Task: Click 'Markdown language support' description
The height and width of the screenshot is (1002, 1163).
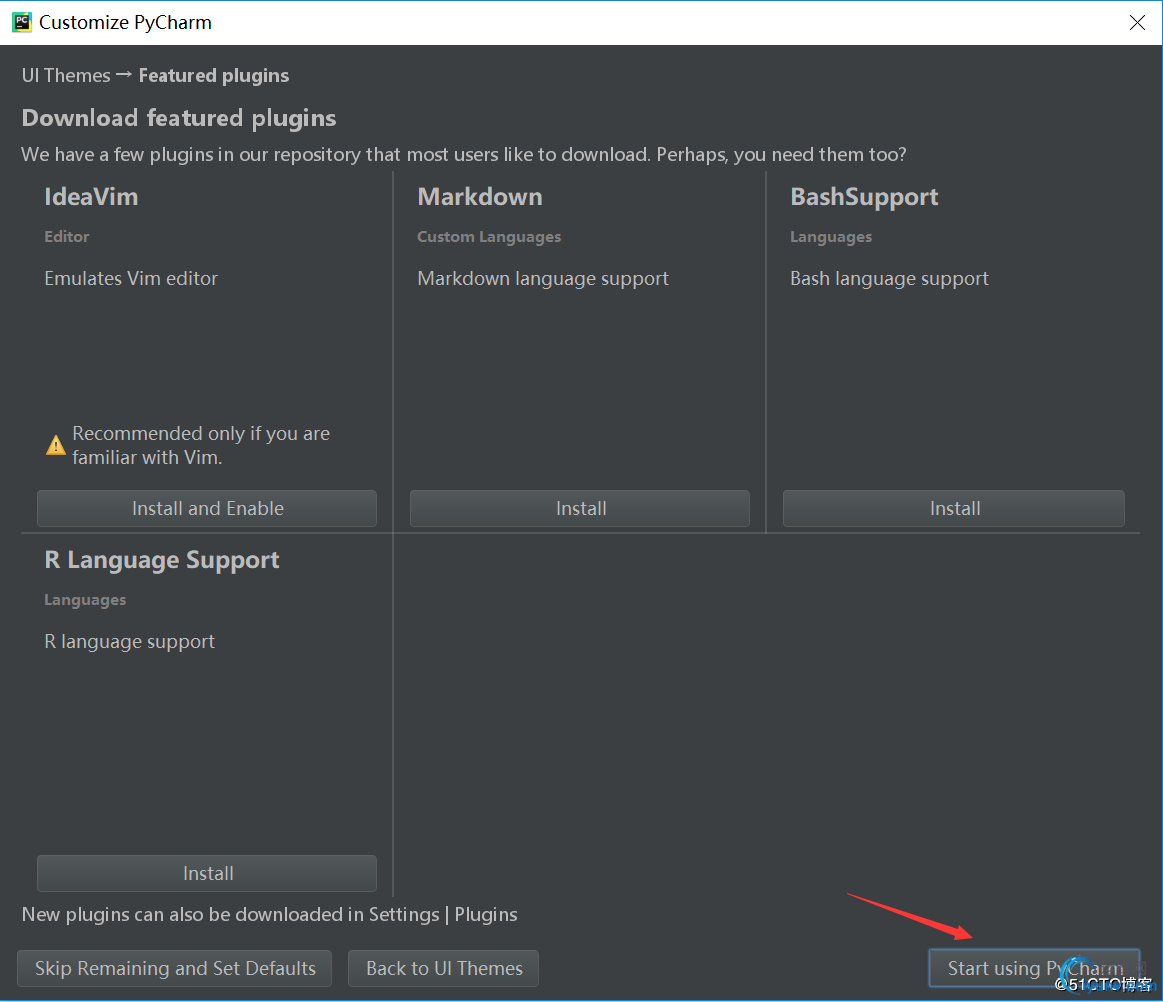Action: point(543,279)
